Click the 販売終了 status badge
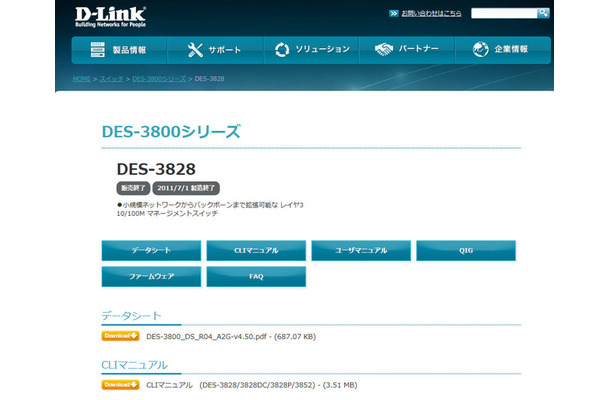610x400 pixels. coord(133,188)
